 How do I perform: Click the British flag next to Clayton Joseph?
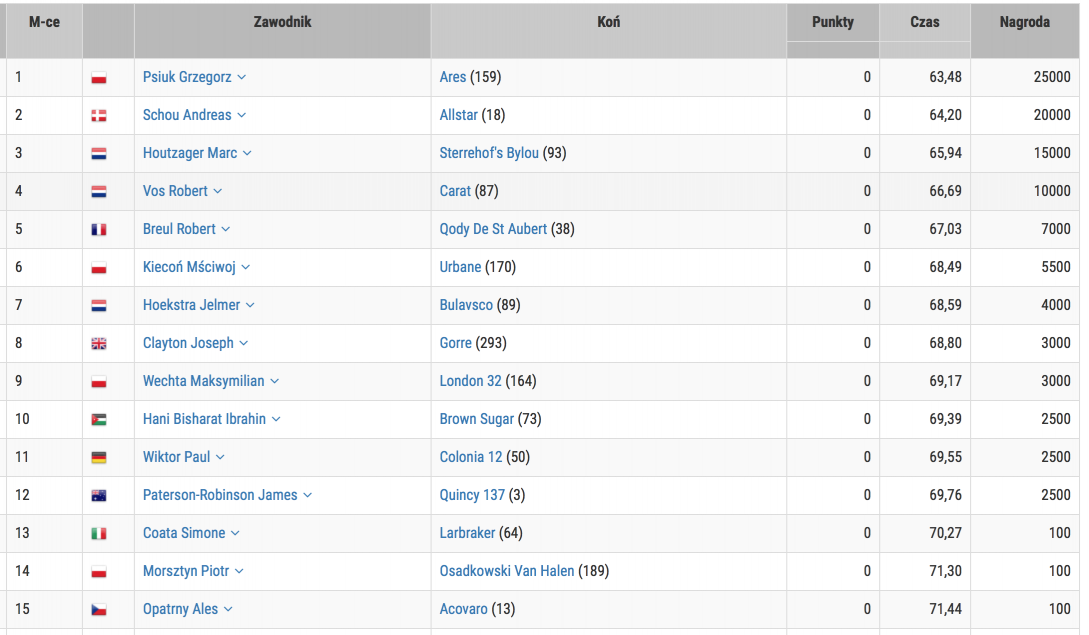99,344
